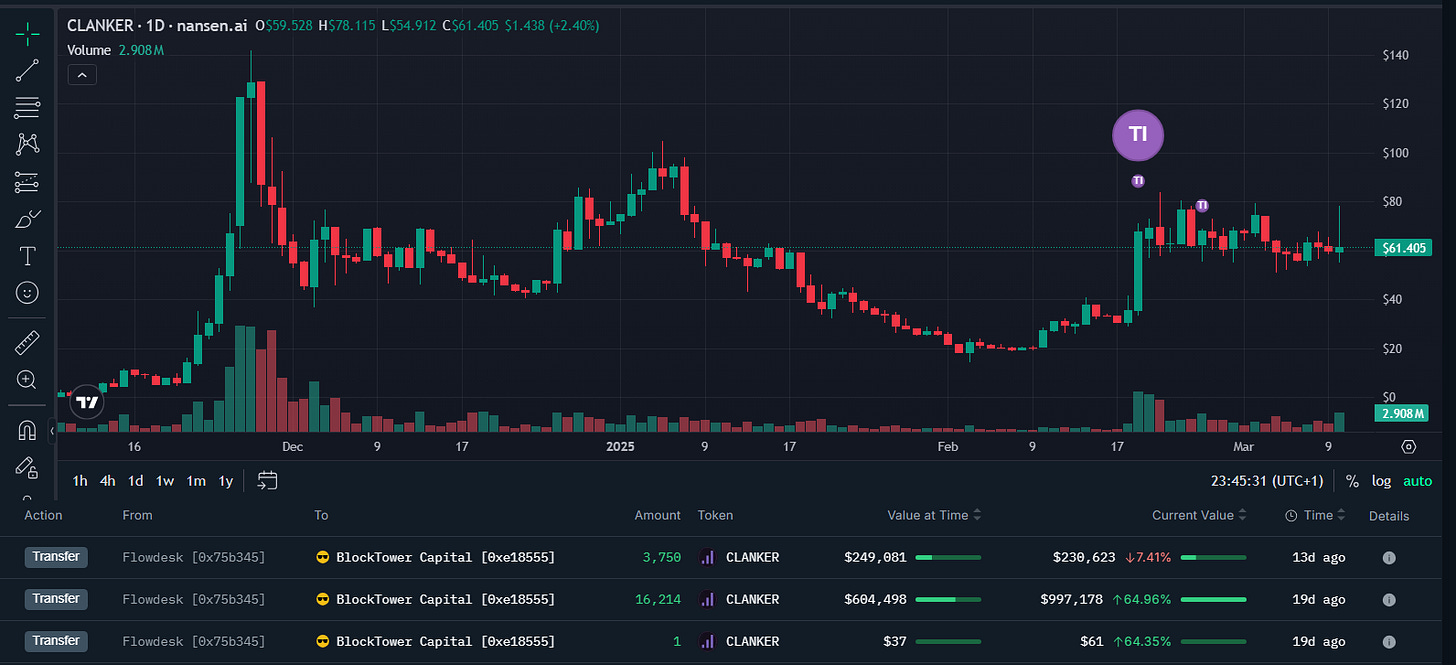Screen dimensions: 1456x665
Task: Open details info for 16,214 CLANKER transfer
Action: coord(1389,600)
